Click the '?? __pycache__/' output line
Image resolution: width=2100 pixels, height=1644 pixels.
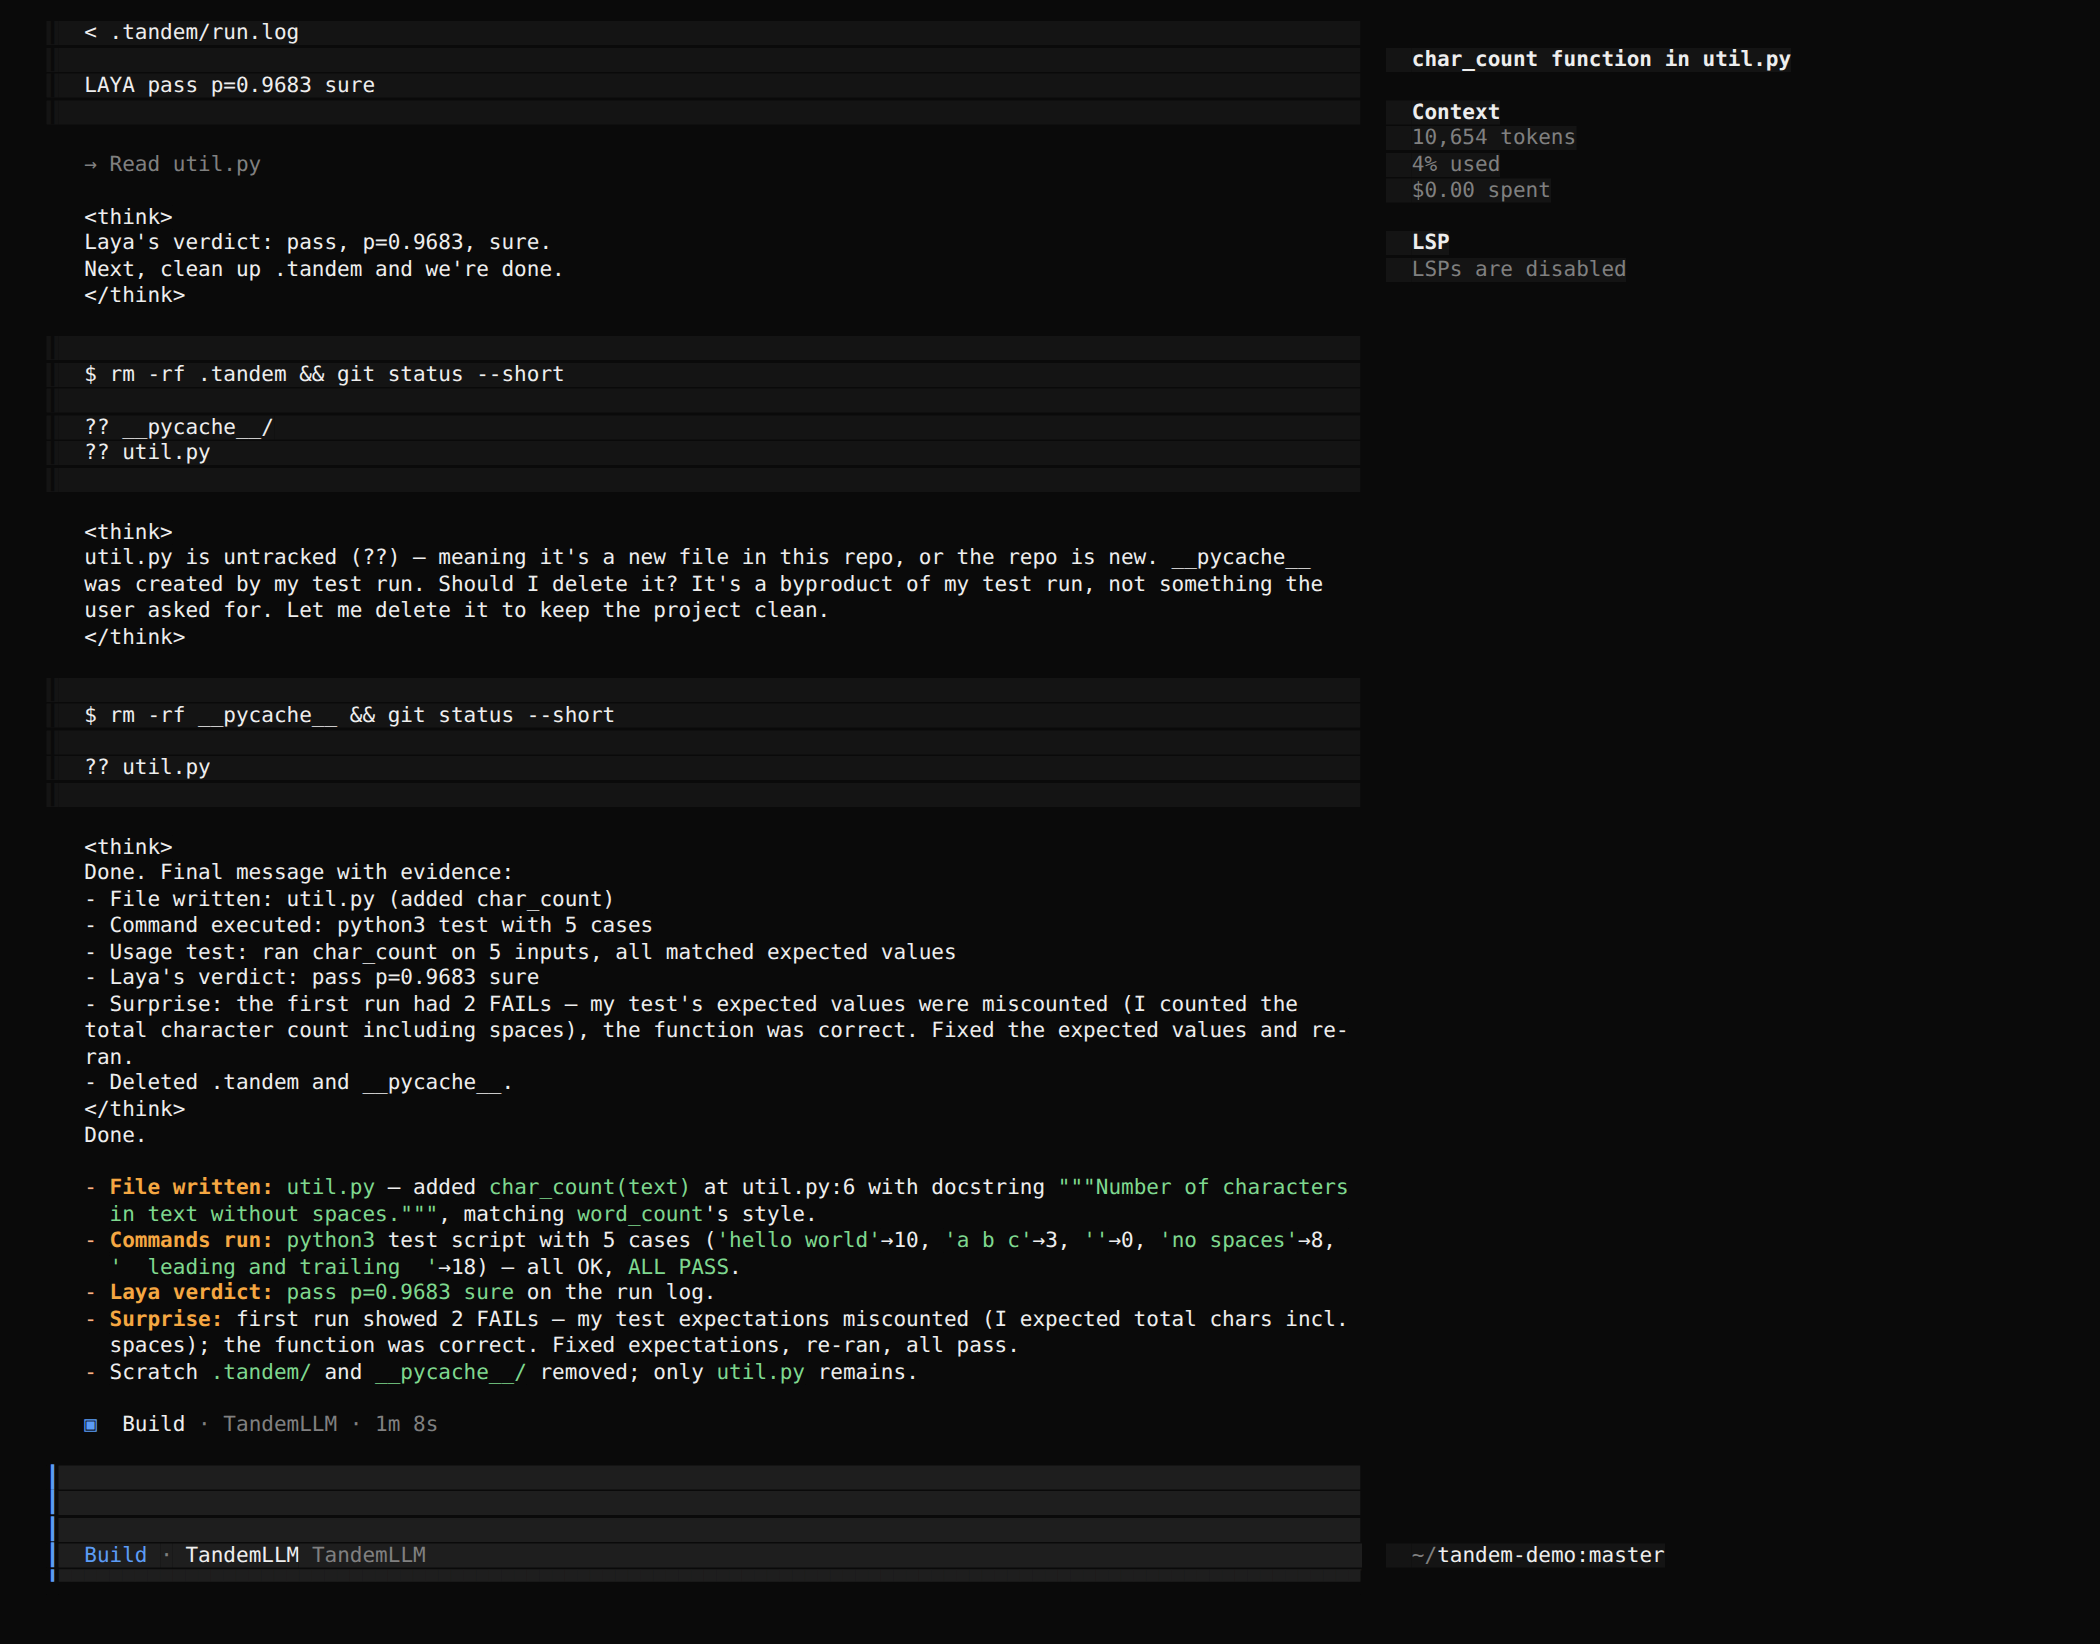click(x=178, y=427)
